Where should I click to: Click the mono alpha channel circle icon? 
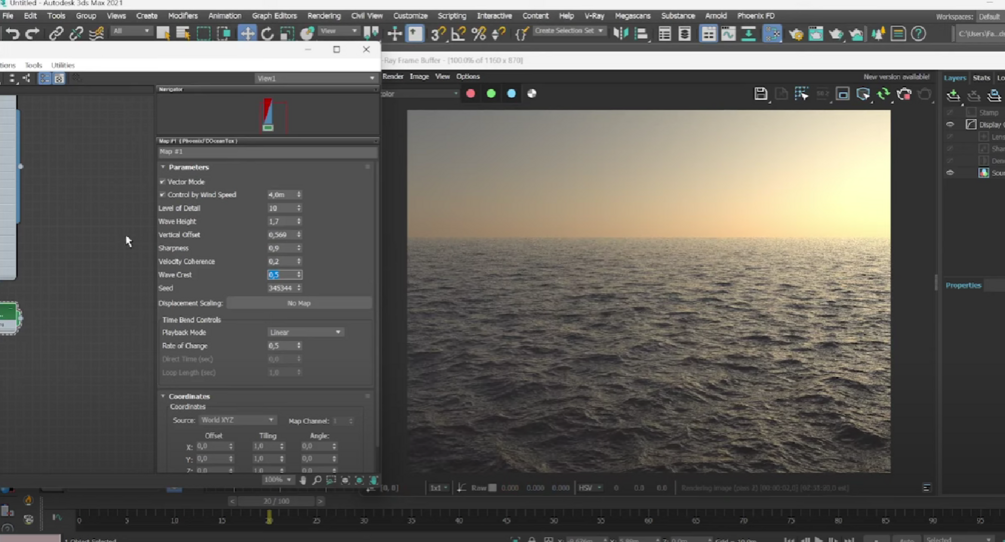[x=532, y=94]
